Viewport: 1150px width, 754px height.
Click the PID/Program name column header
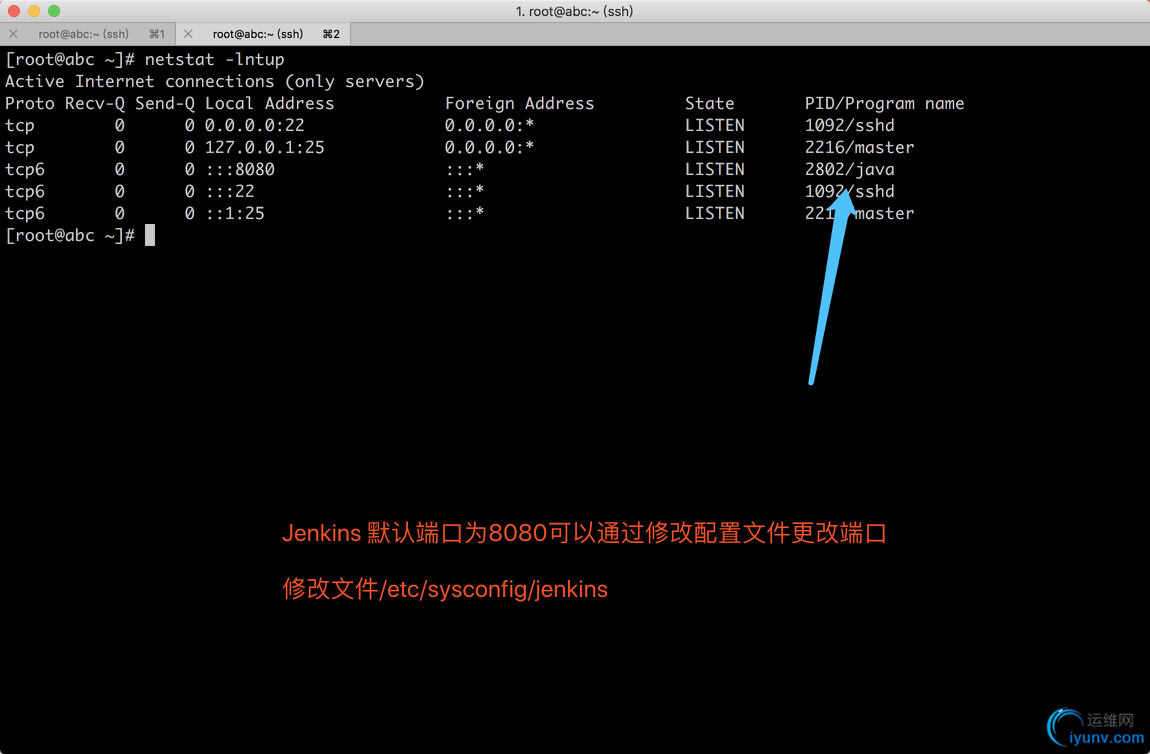[x=884, y=103]
